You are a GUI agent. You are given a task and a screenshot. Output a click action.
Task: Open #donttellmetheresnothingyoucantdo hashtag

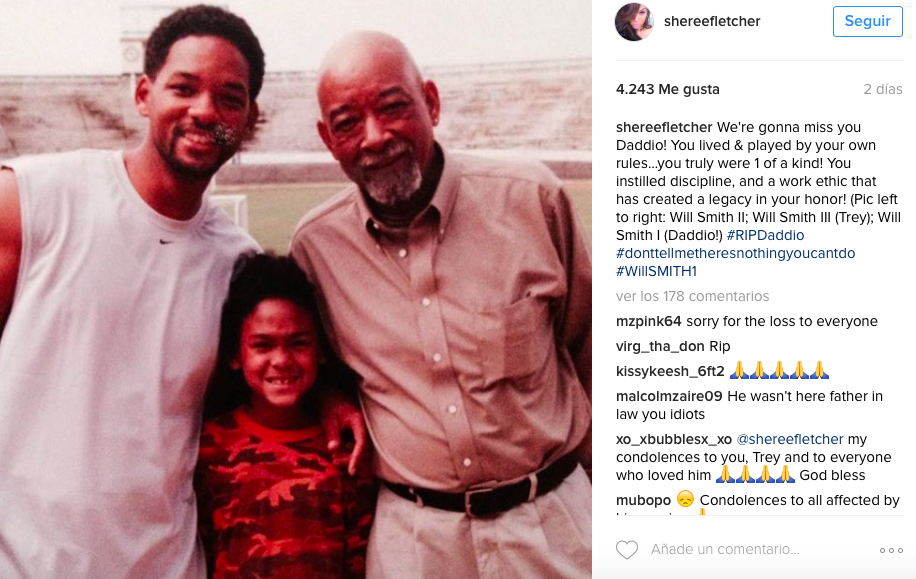735,254
